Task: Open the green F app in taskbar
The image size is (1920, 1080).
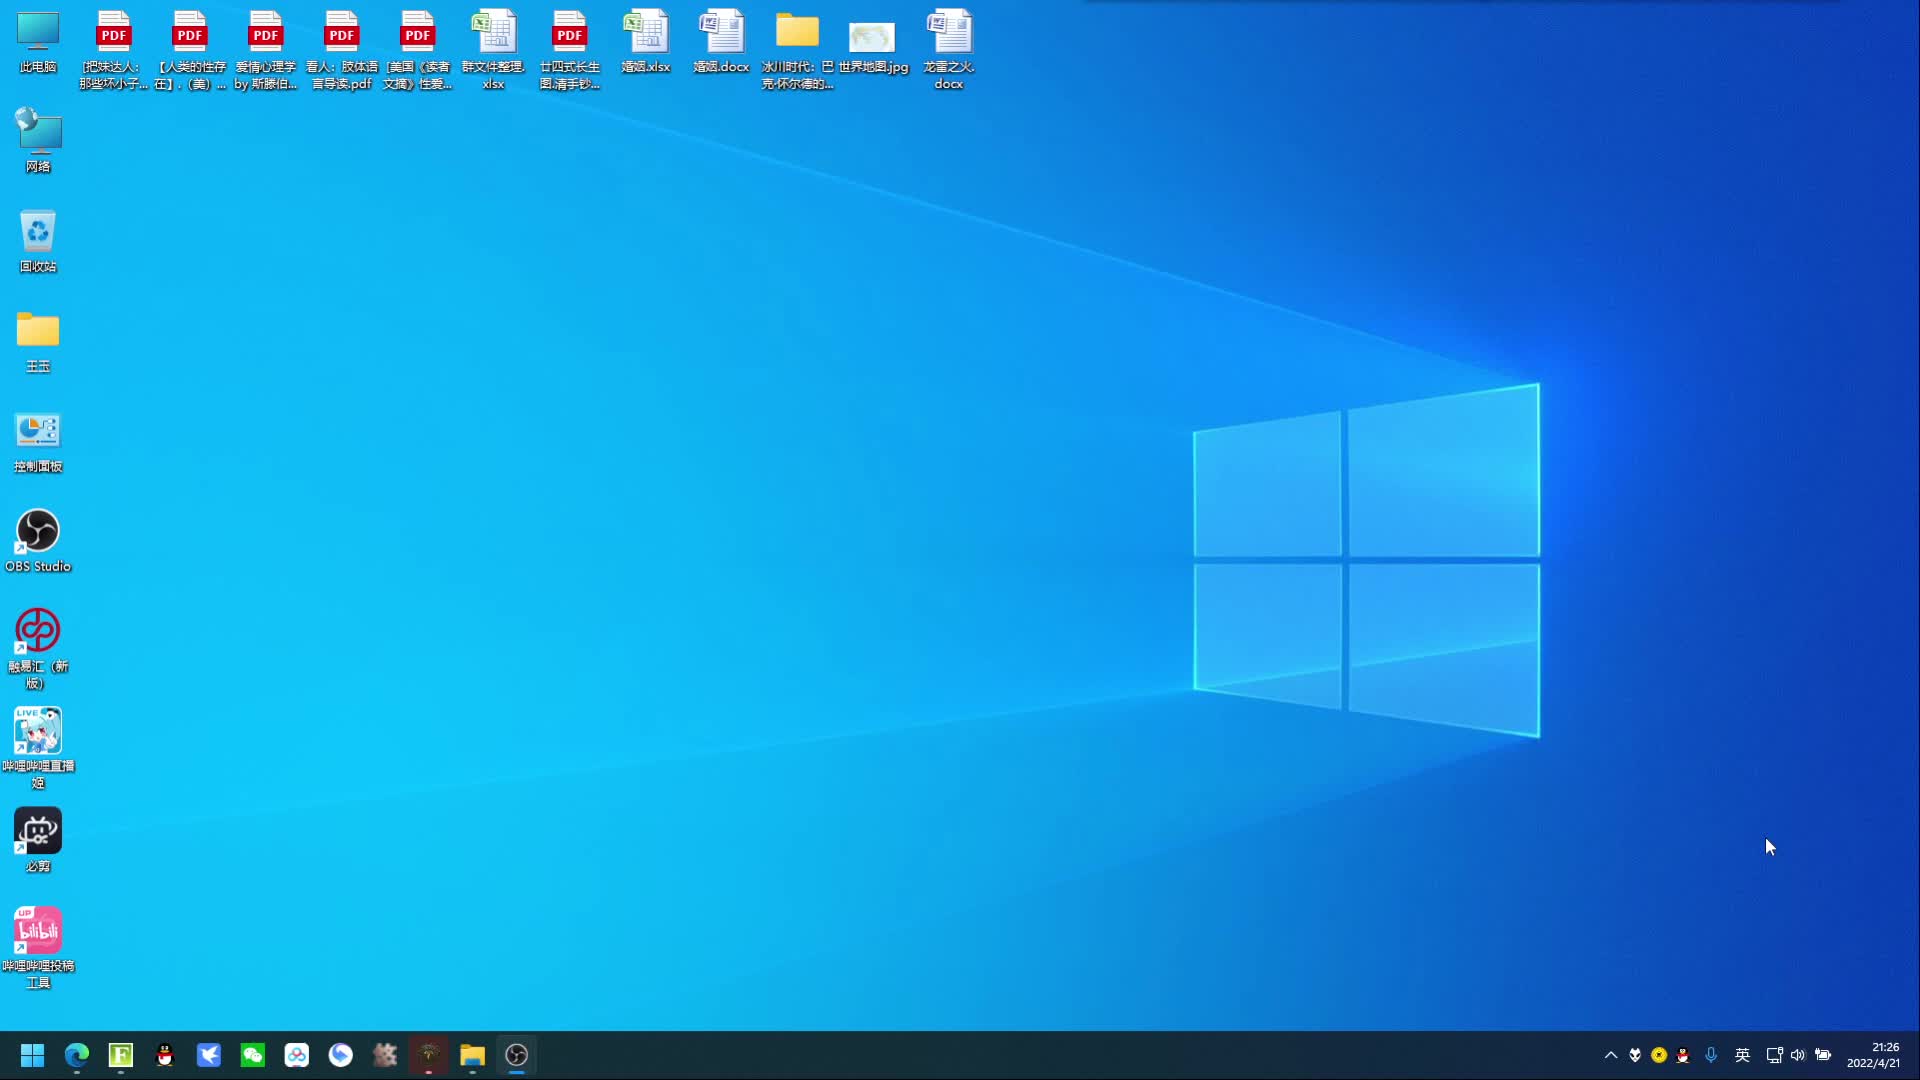Action: (x=121, y=1055)
